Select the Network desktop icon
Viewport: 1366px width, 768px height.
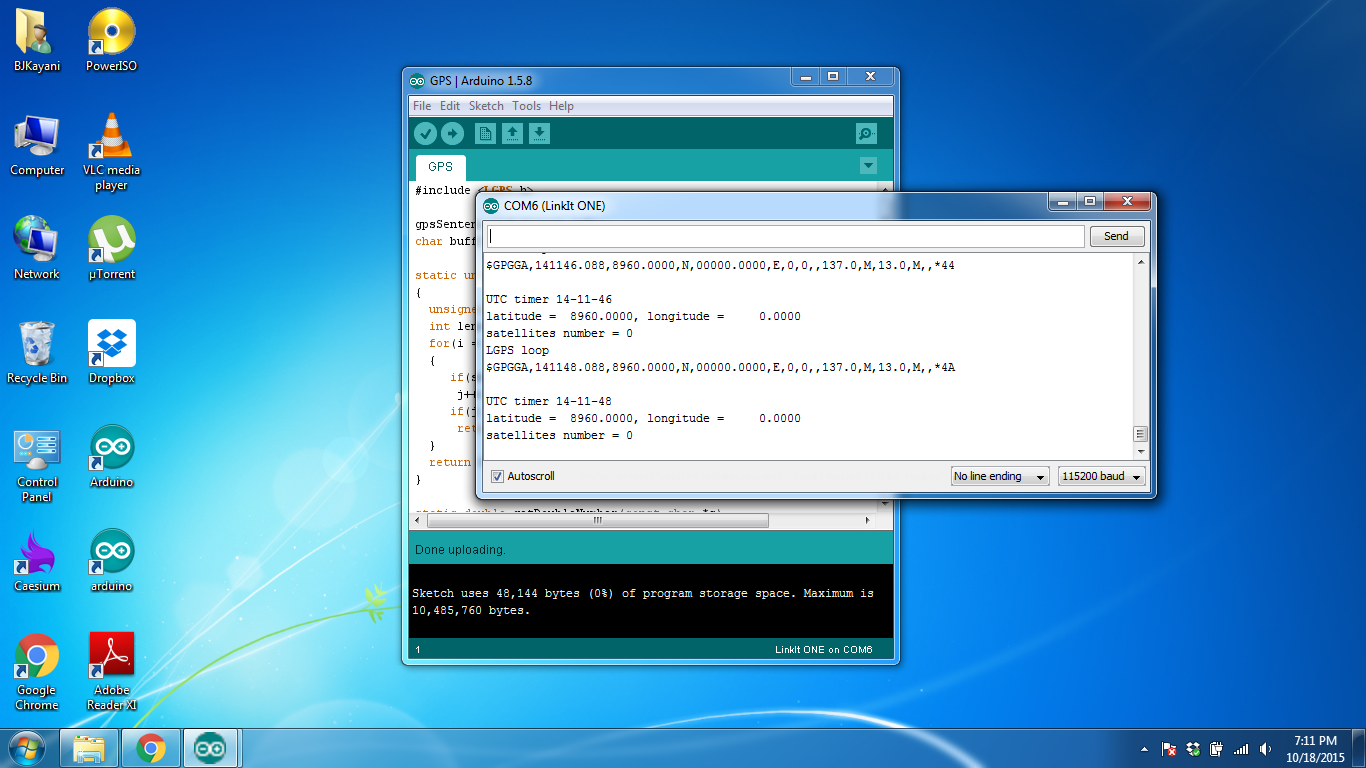pos(37,248)
